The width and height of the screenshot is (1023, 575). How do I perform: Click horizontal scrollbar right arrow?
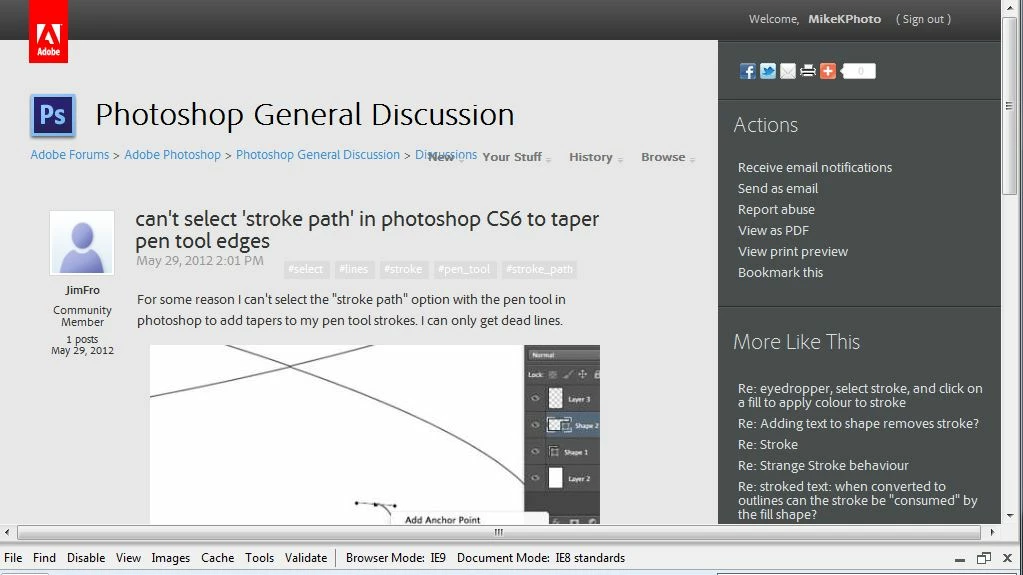click(x=992, y=533)
